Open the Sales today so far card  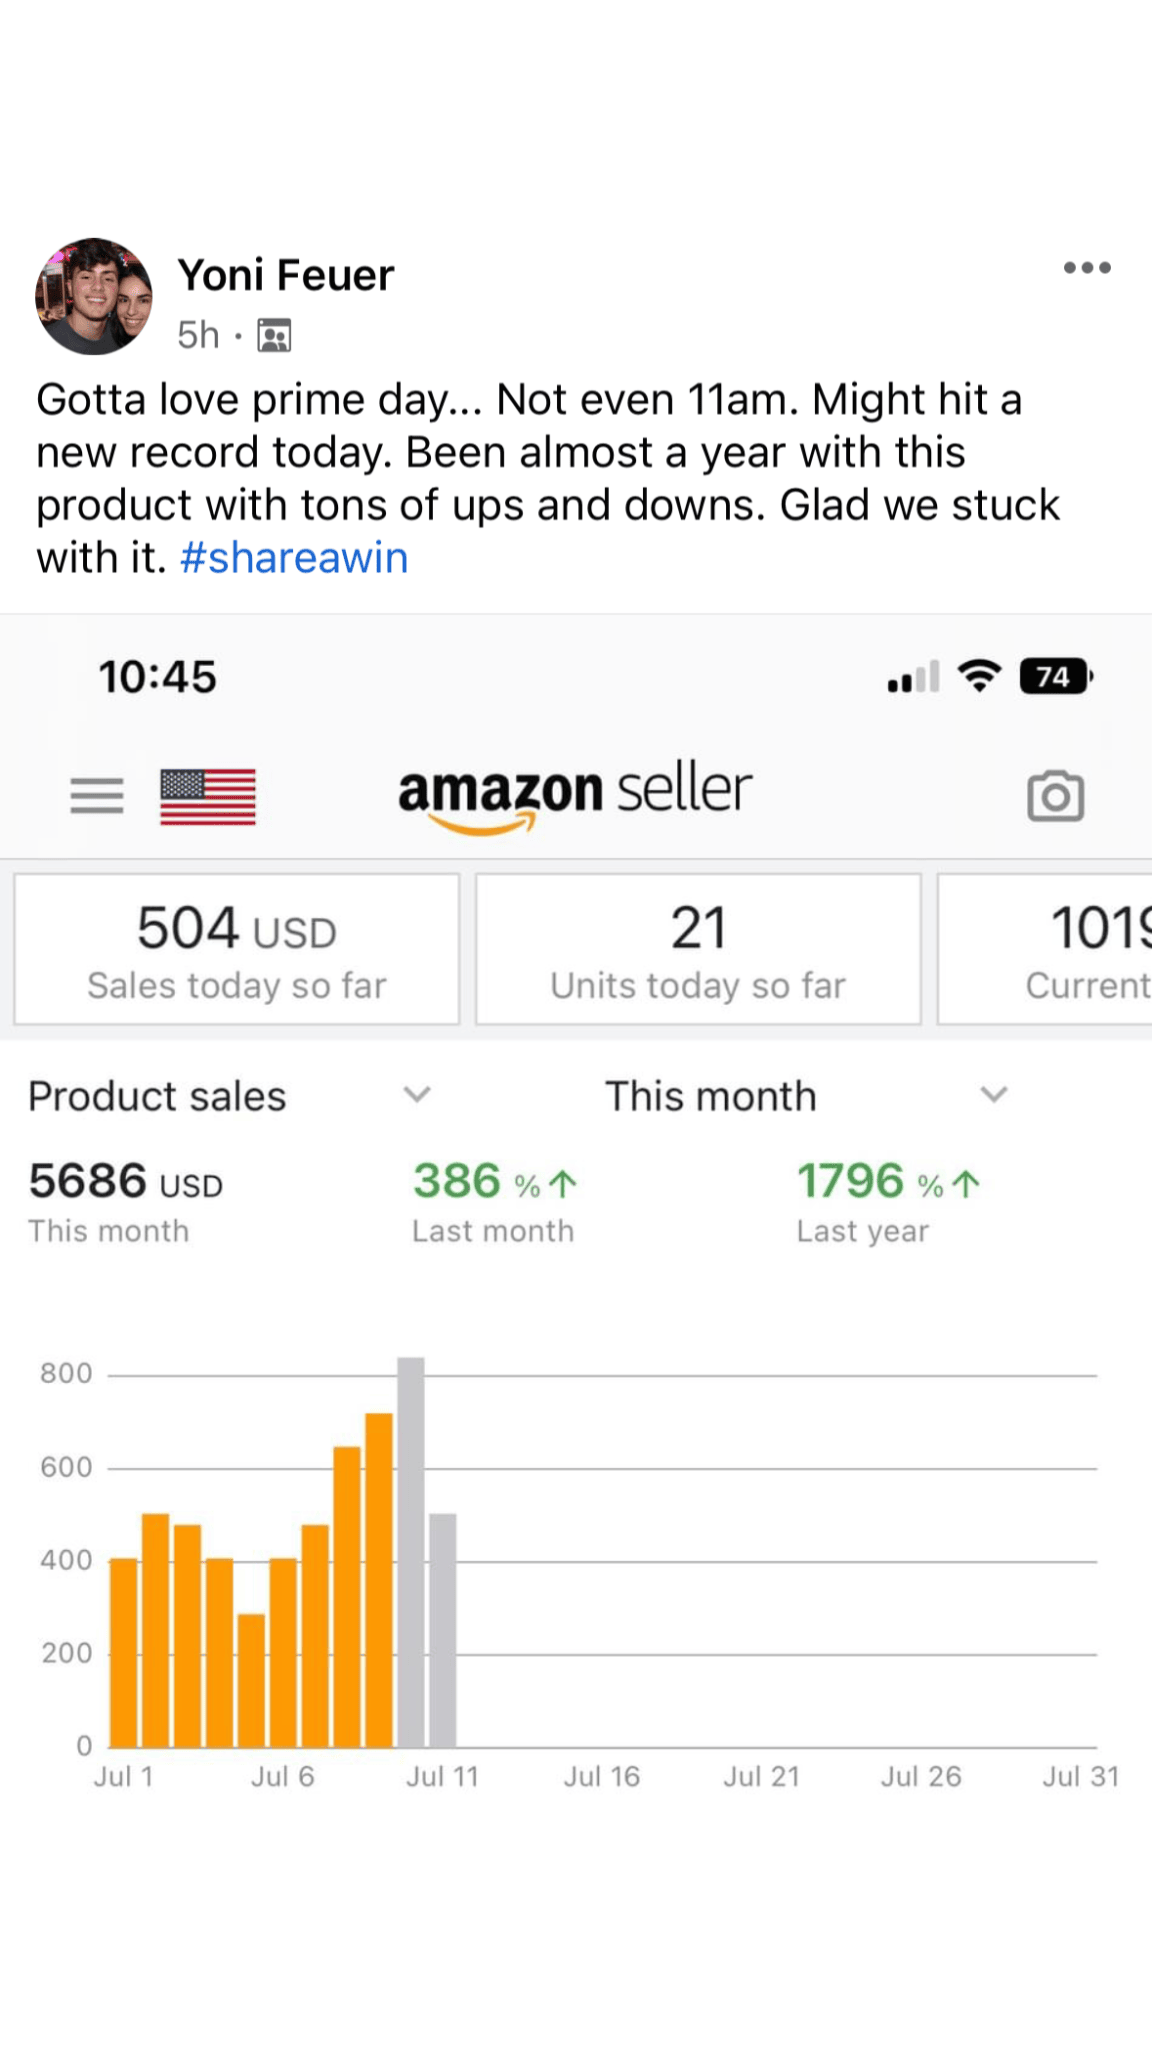[237, 949]
